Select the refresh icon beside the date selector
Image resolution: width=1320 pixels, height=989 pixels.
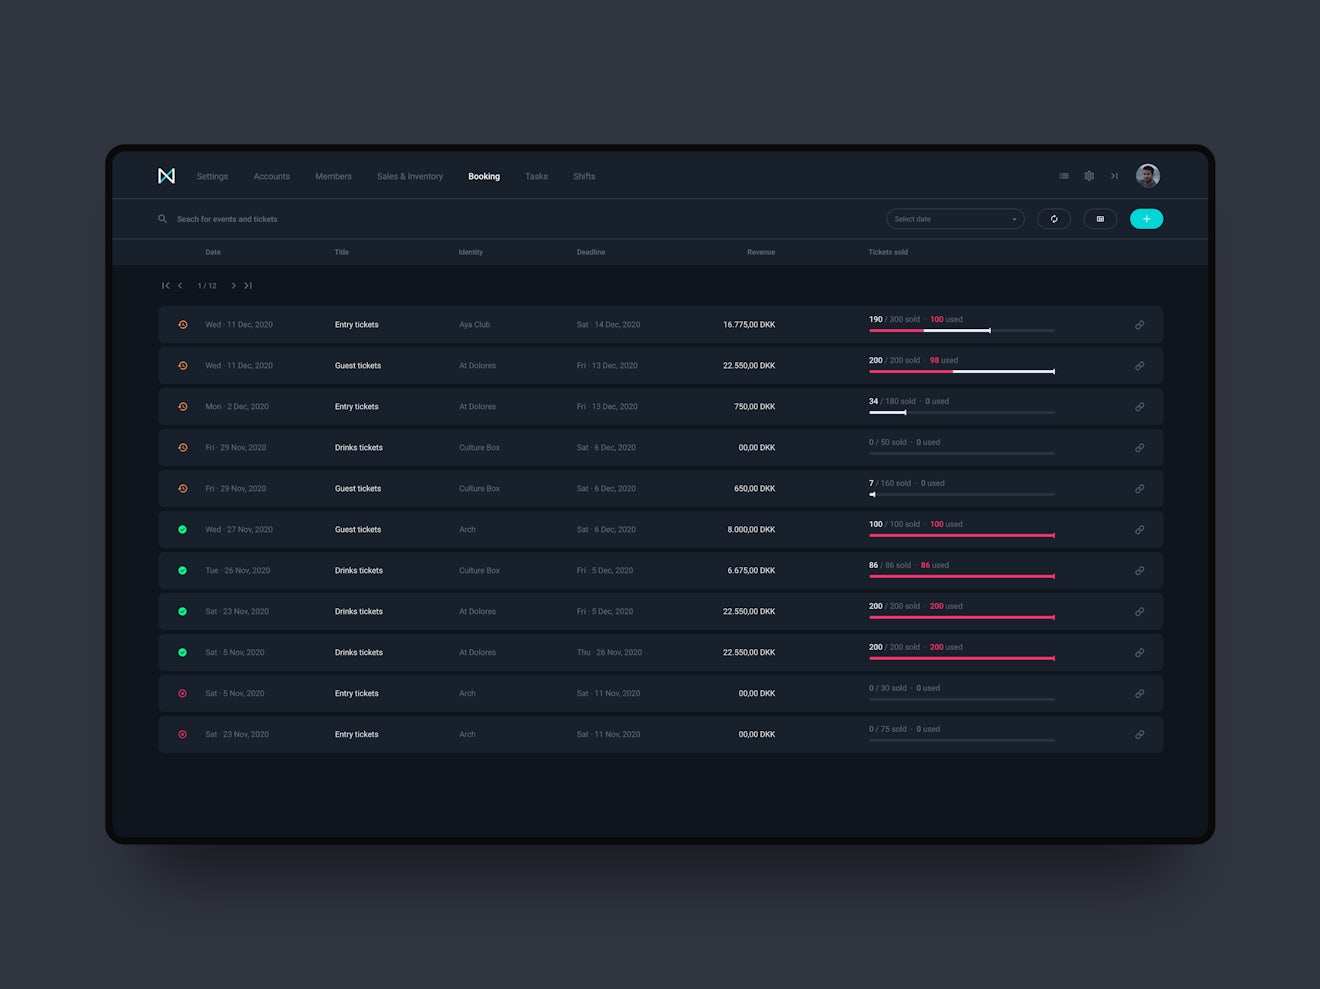(x=1054, y=218)
